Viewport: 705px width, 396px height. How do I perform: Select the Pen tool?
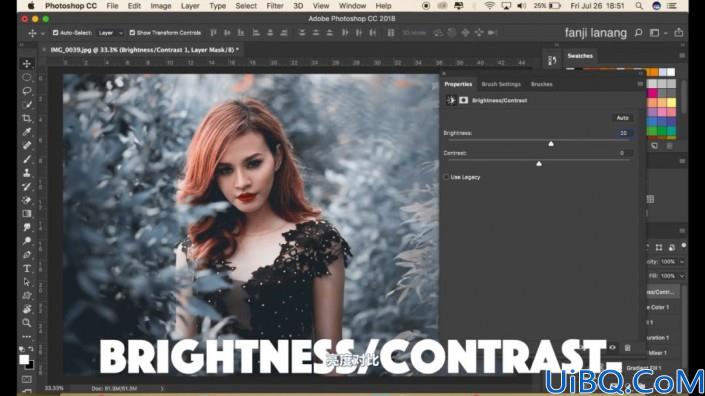pyautogui.click(x=27, y=255)
